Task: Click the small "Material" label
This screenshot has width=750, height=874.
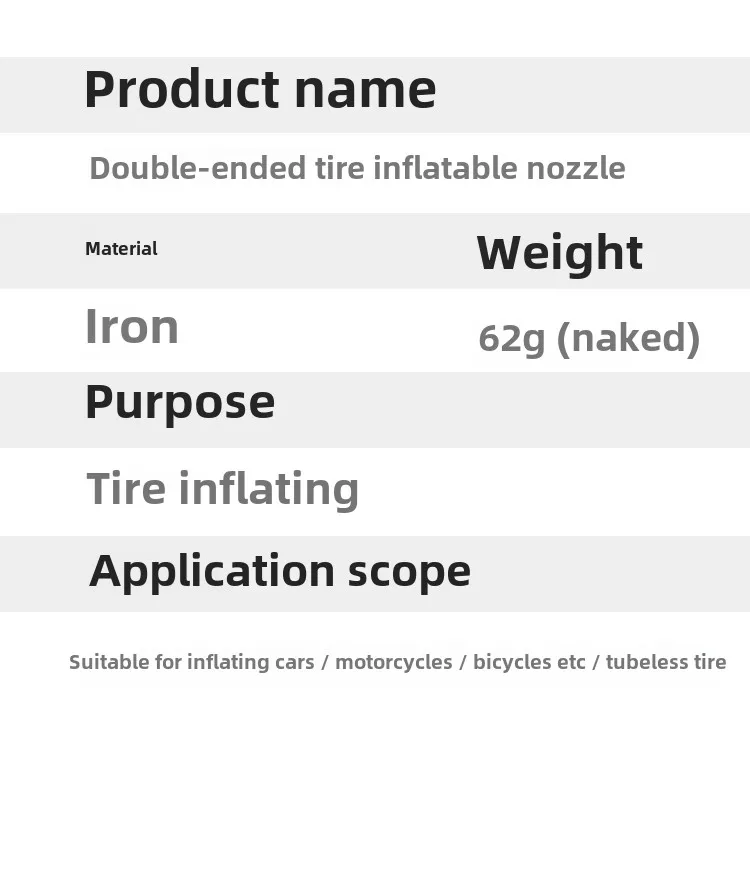Action: point(121,249)
